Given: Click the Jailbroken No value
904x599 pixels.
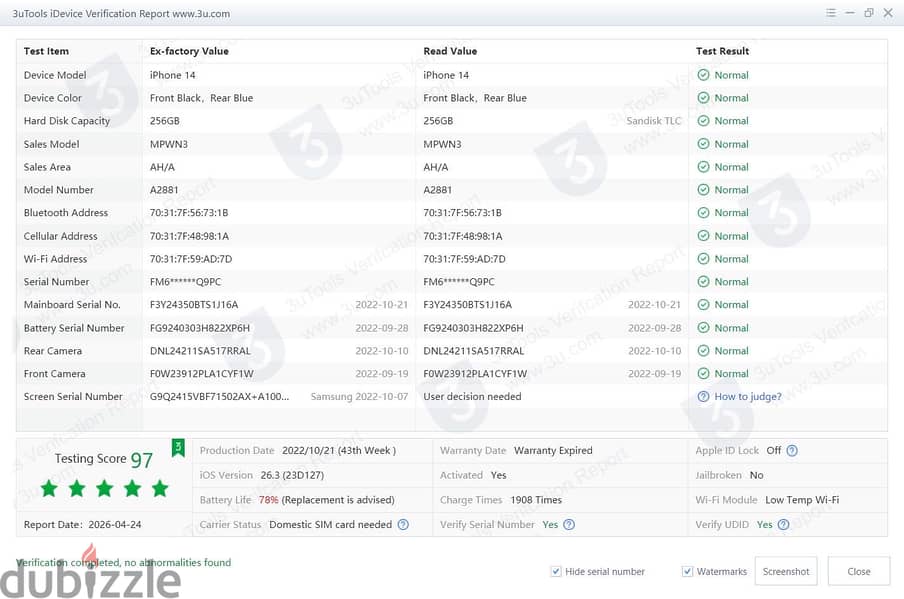Looking at the screenshot, I should pos(756,475).
